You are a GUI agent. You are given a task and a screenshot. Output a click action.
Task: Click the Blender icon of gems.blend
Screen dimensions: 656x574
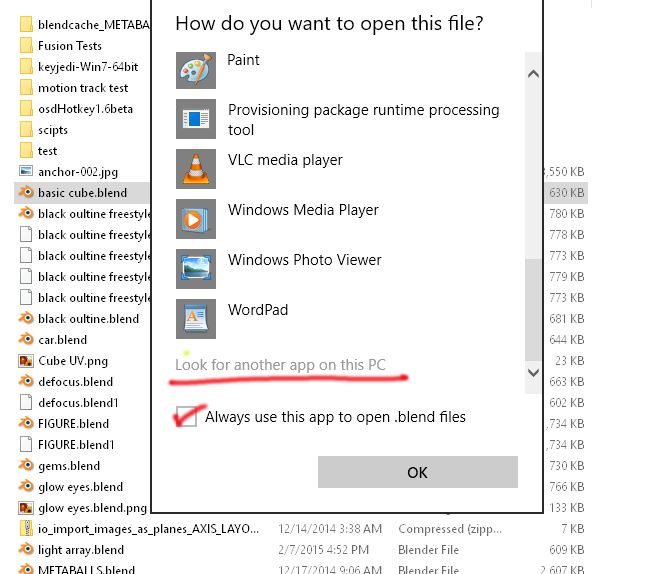coord(26,465)
